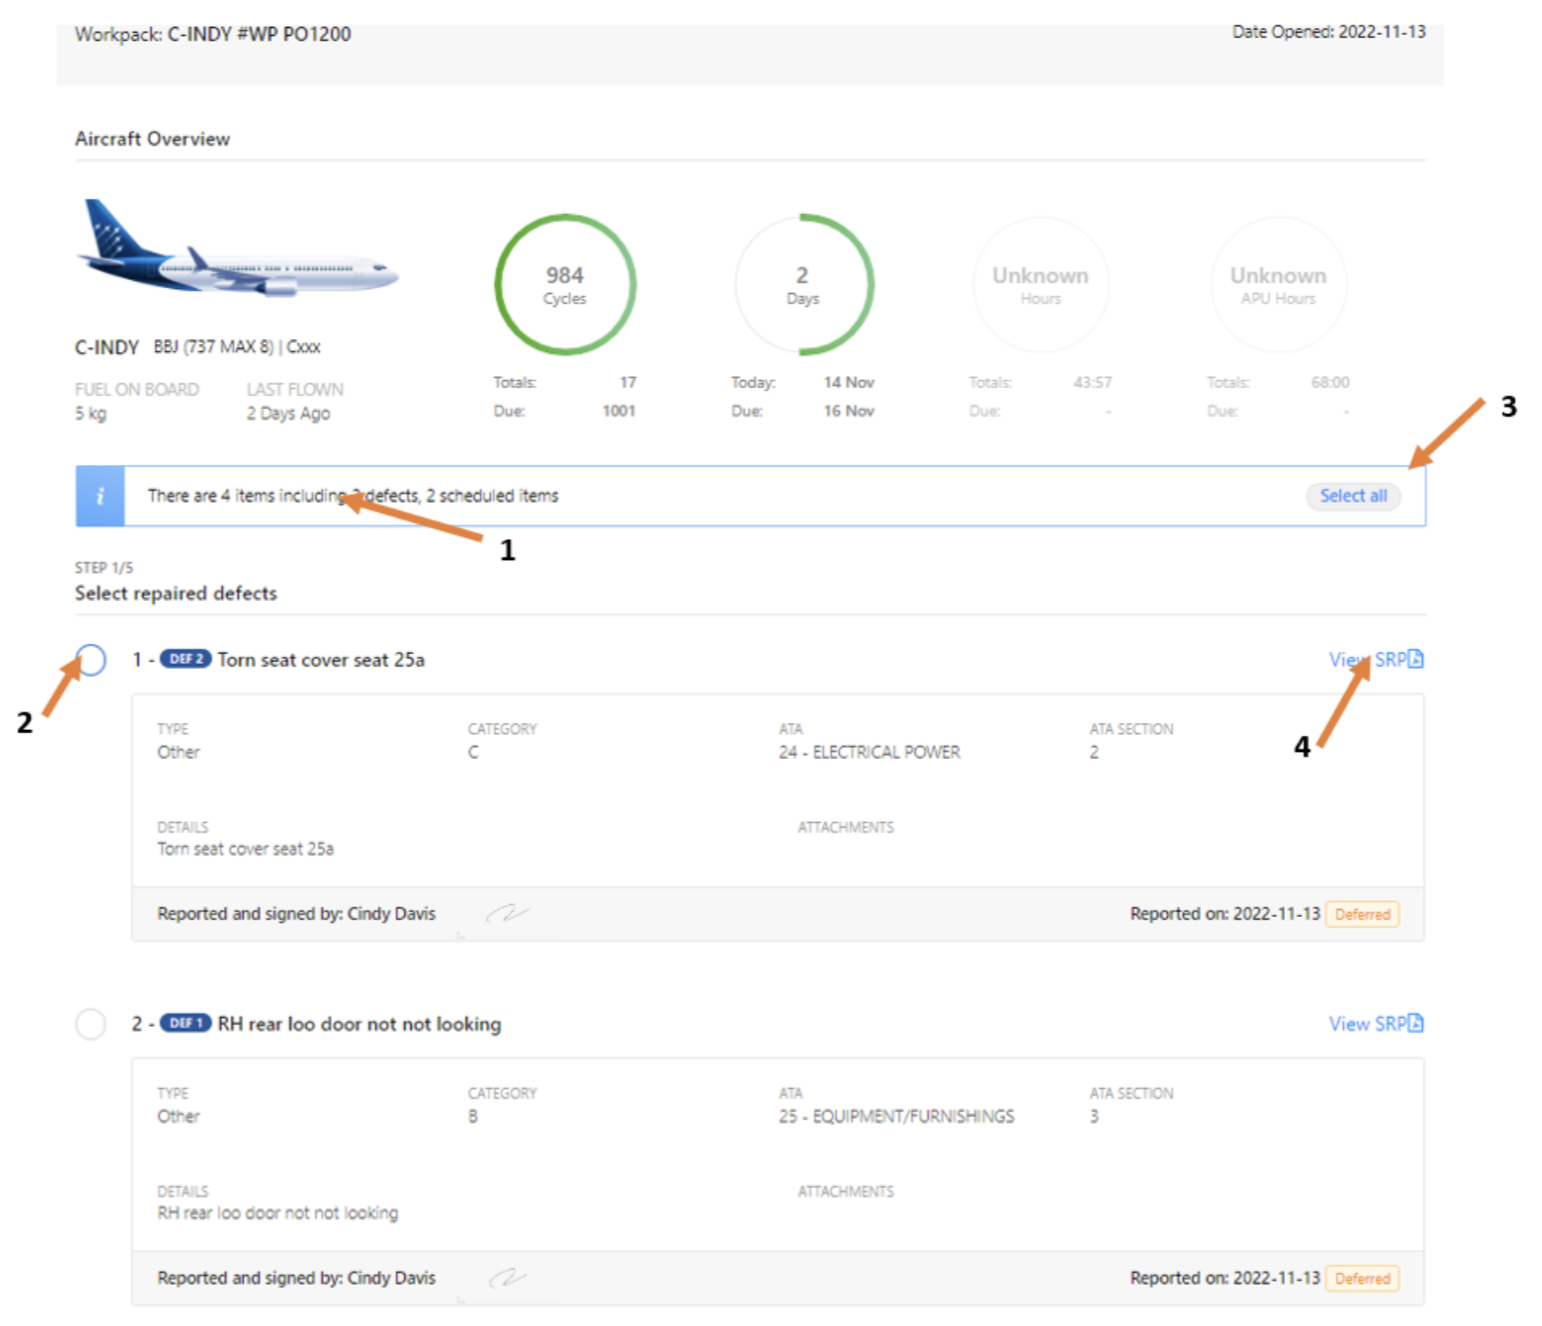Viewport: 1542px width, 1326px height.
Task: Click the Deferred status tag on defect 1
Action: point(1362,914)
